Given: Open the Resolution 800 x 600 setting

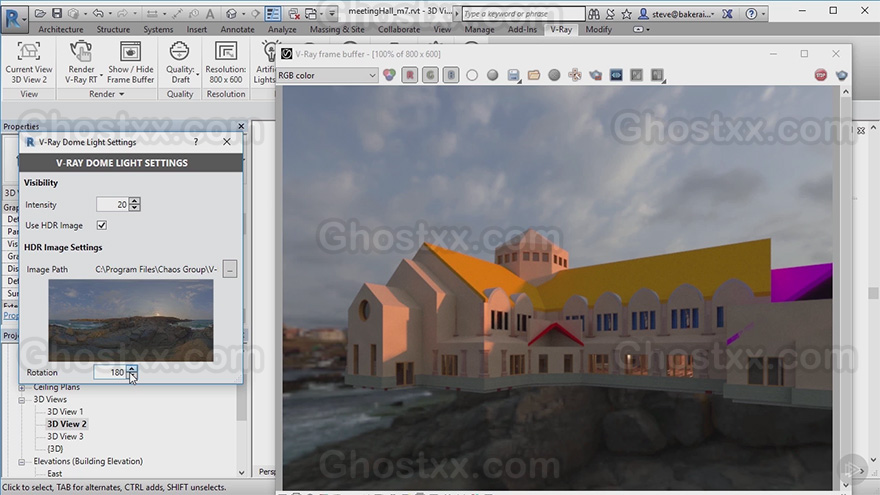Looking at the screenshot, I should 226,63.
